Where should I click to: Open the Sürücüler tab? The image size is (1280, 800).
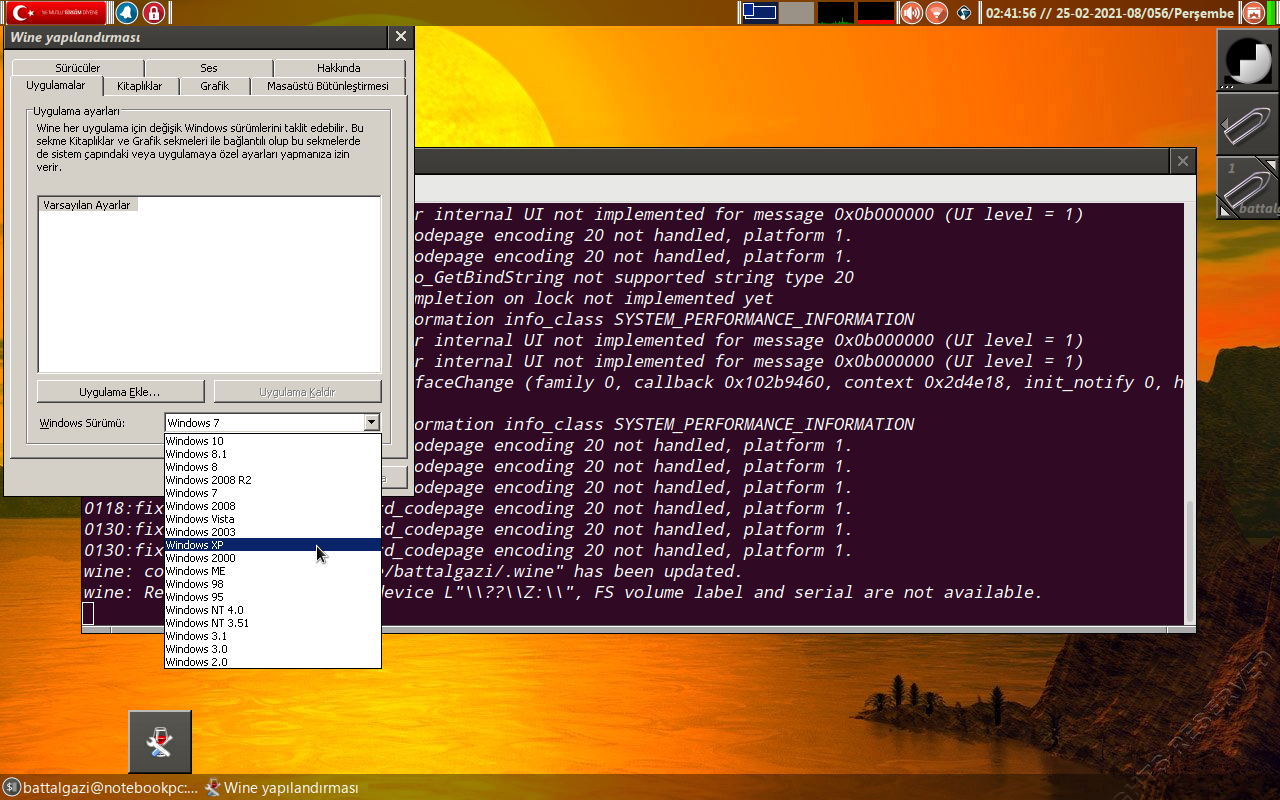(78, 68)
